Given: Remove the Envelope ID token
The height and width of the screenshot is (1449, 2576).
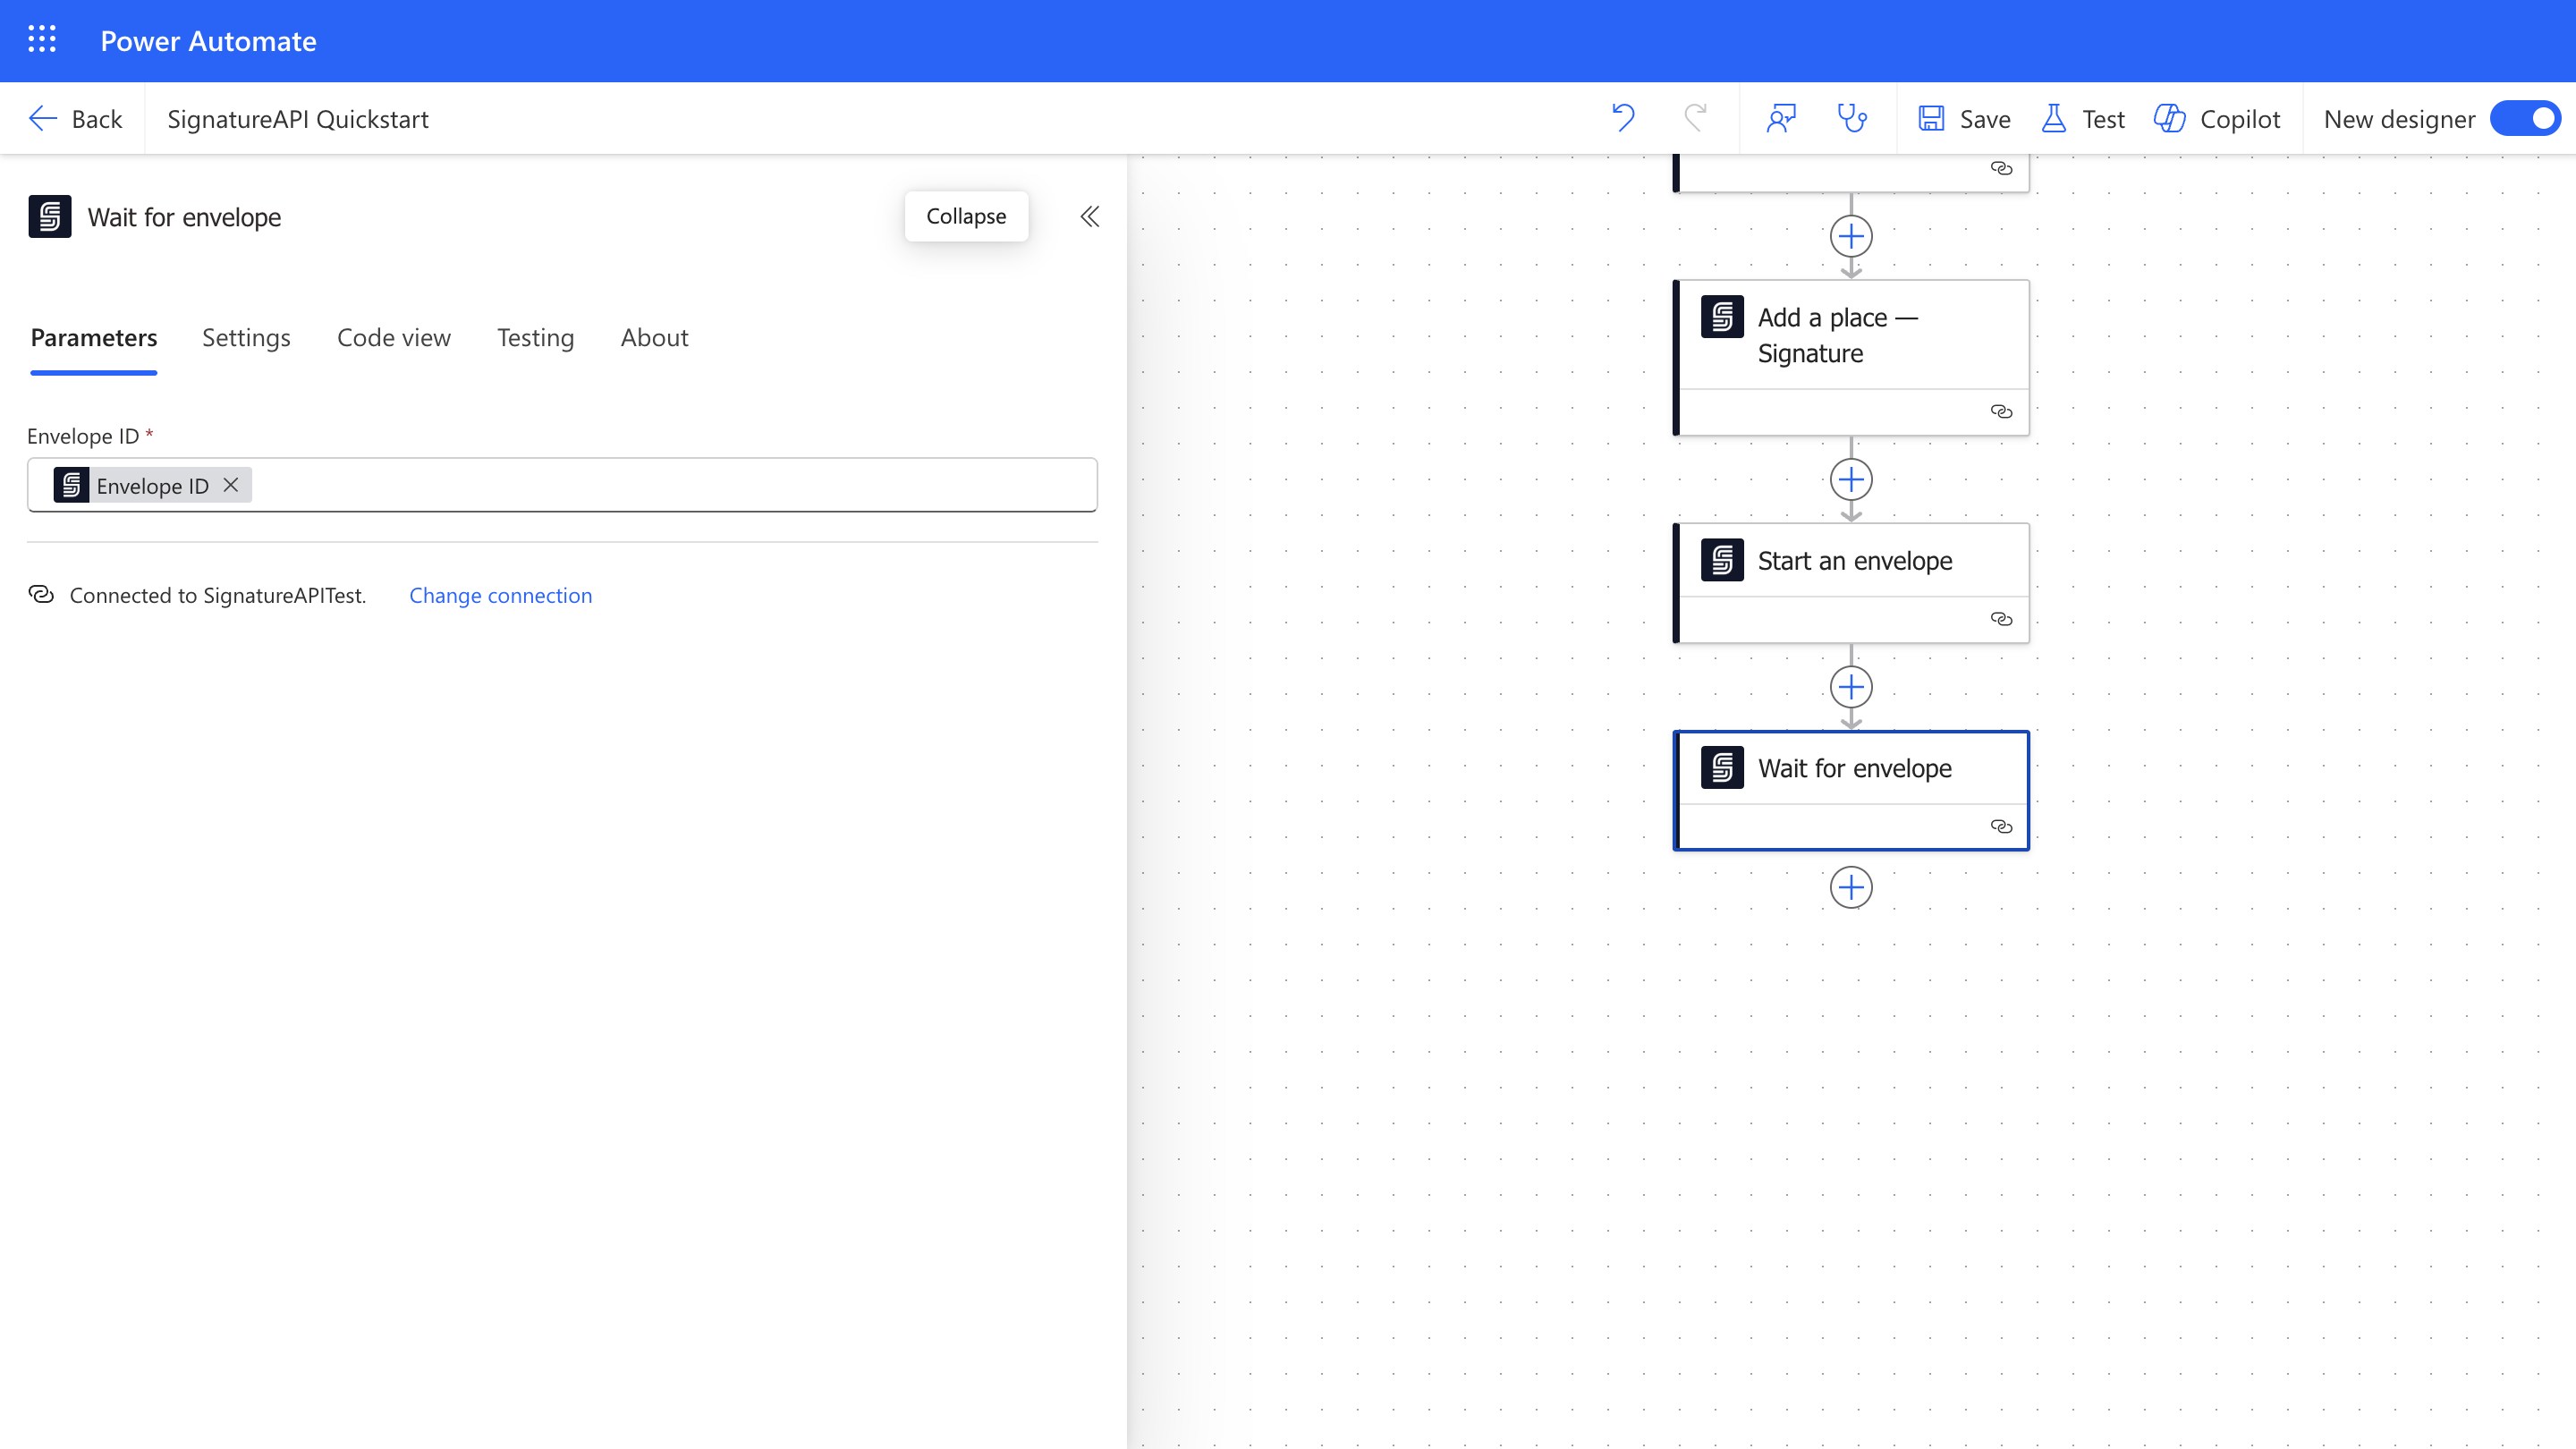Looking at the screenshot, I should [x=231, y=485].
